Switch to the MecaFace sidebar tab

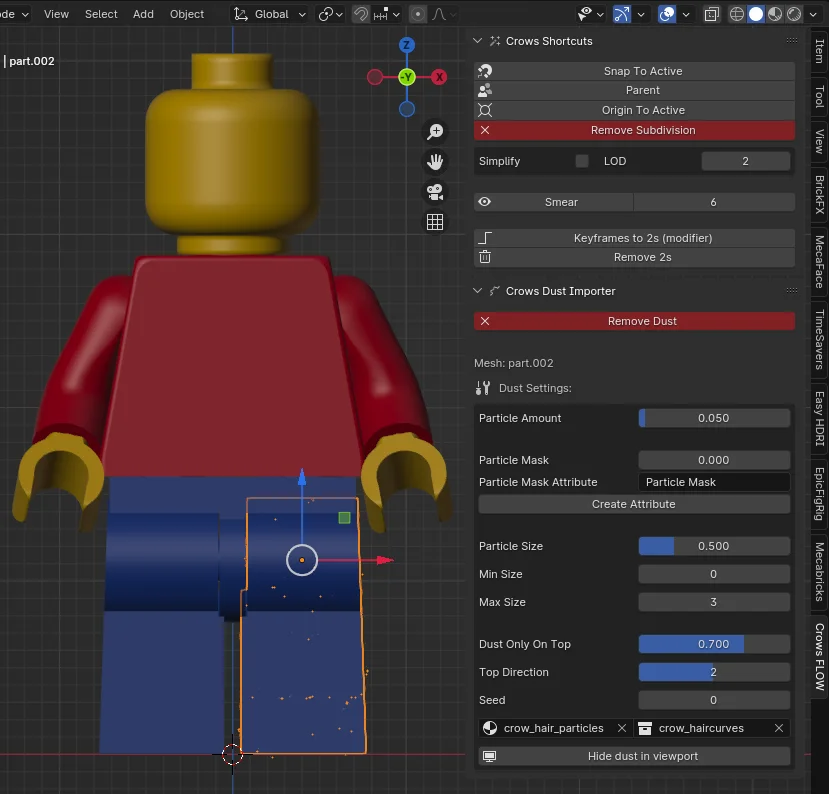click(x=818, y=262)
